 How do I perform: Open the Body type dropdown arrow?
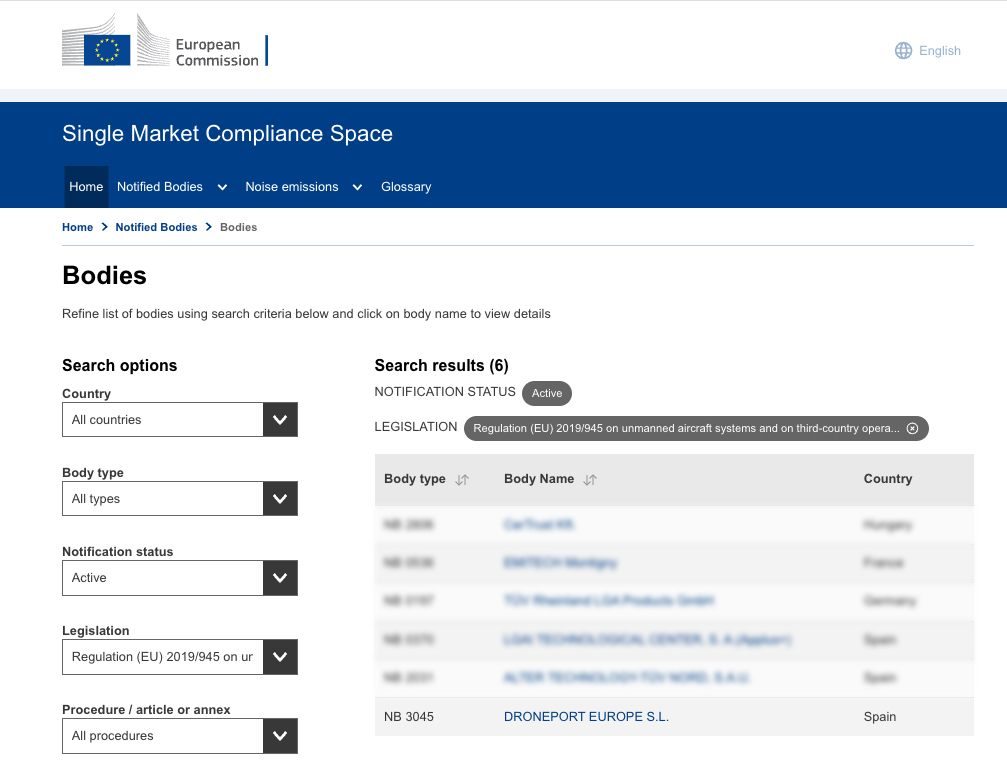280,499
